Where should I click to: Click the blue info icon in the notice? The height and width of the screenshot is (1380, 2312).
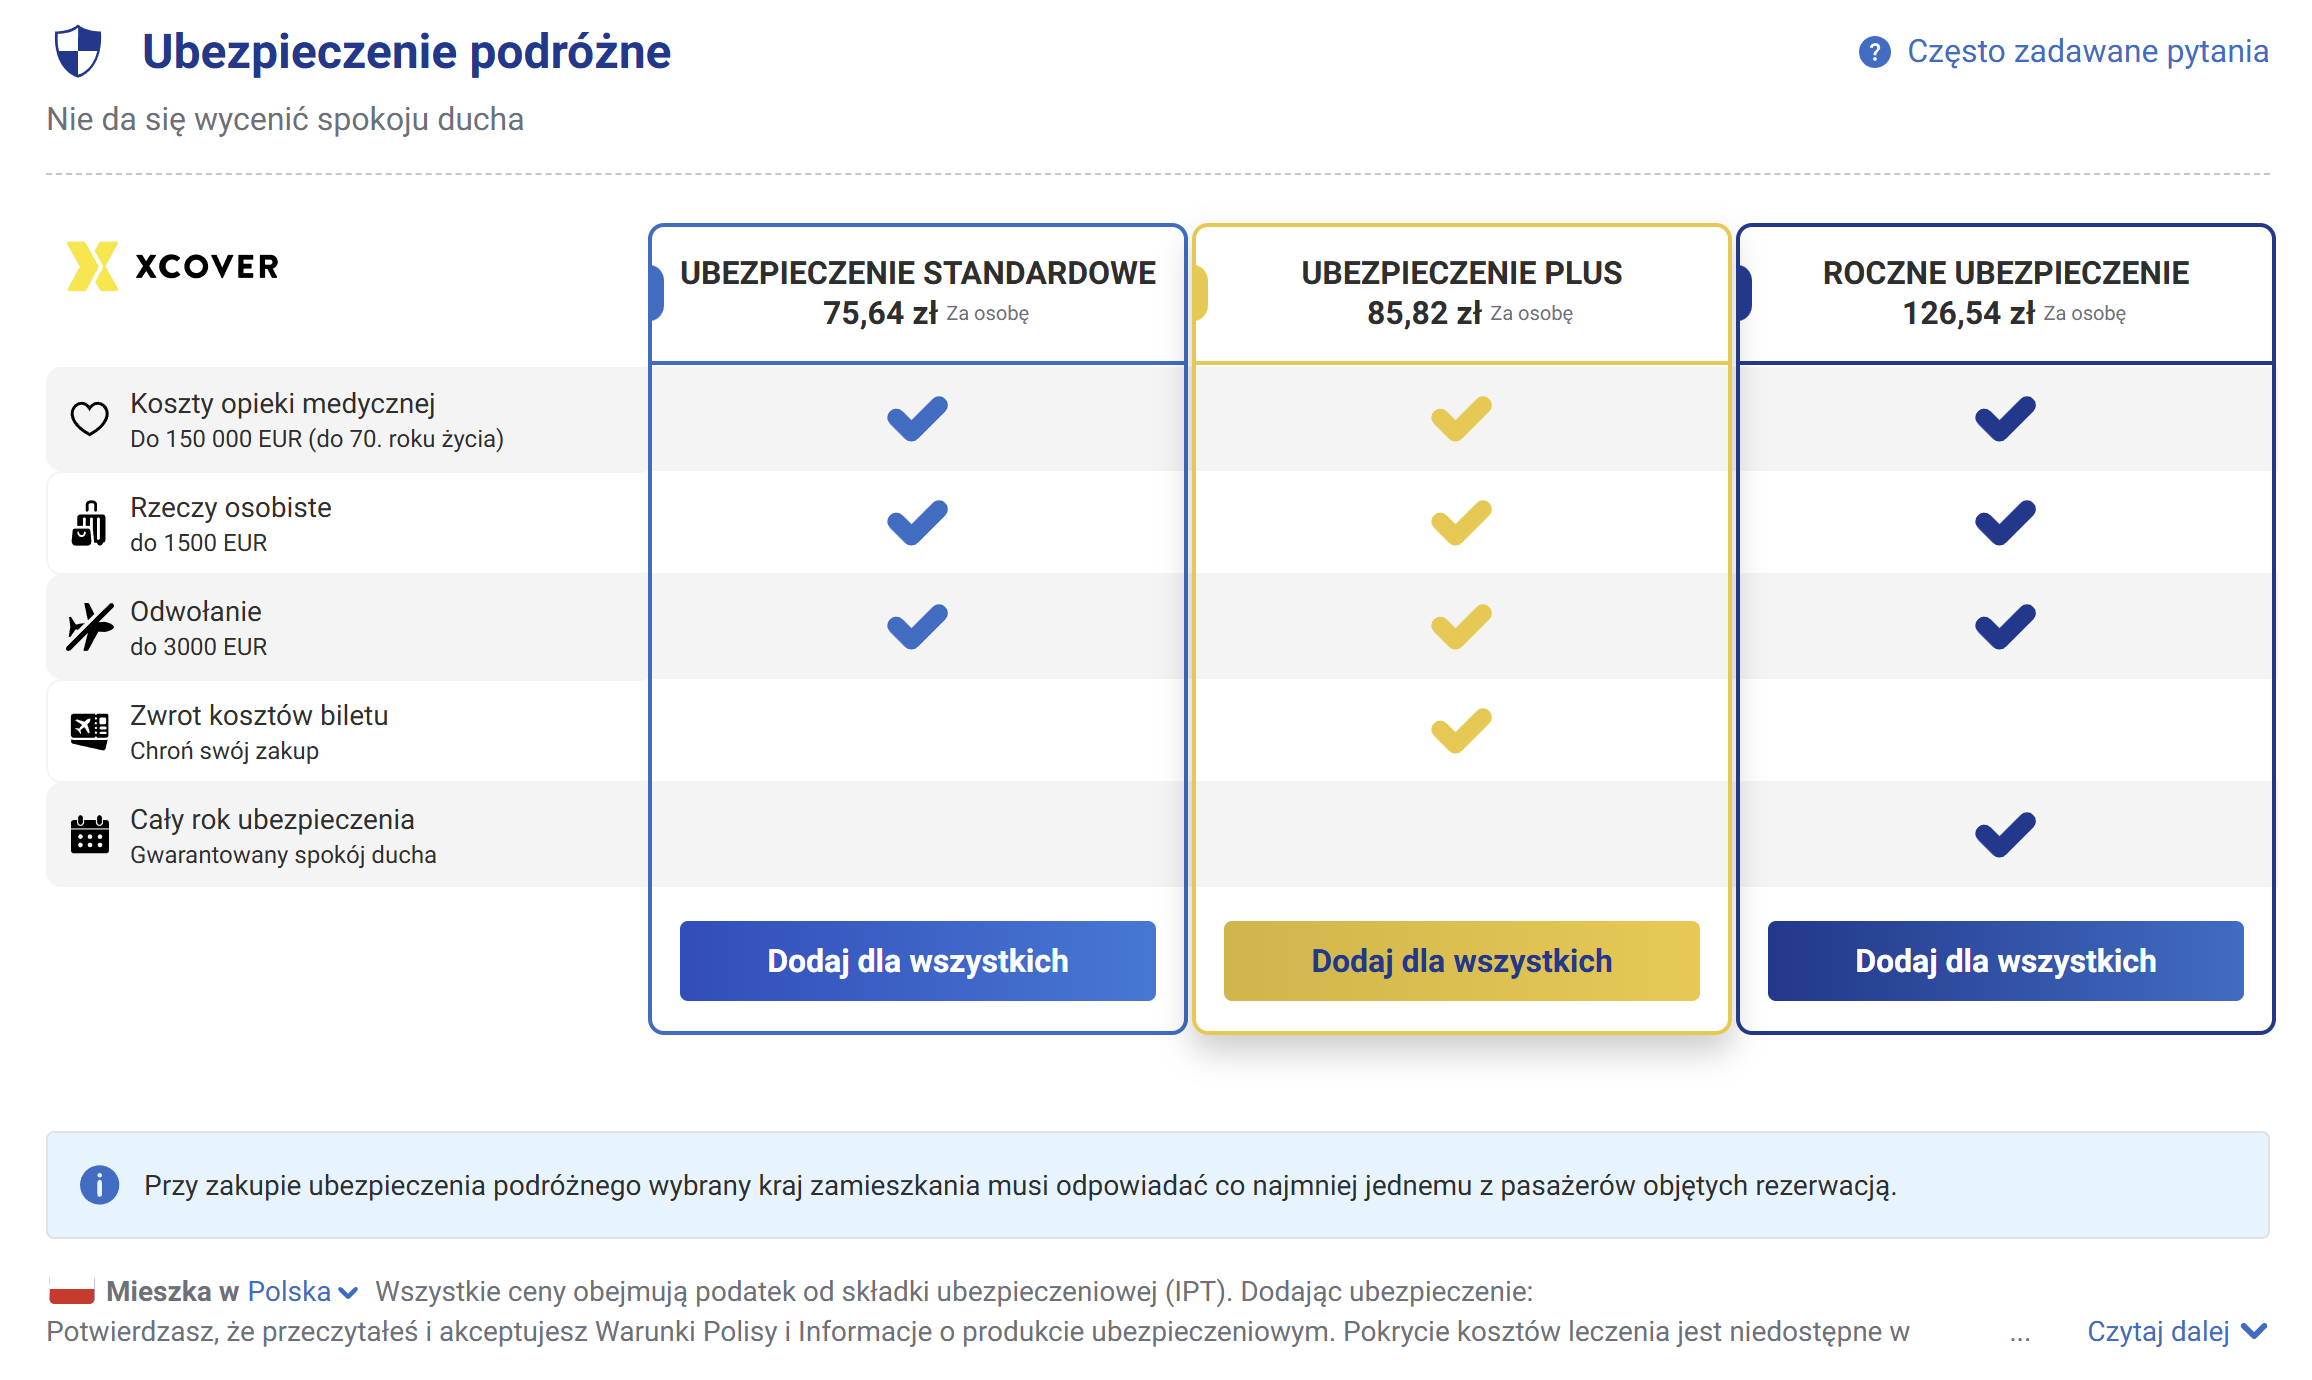tap(99, 1185)
